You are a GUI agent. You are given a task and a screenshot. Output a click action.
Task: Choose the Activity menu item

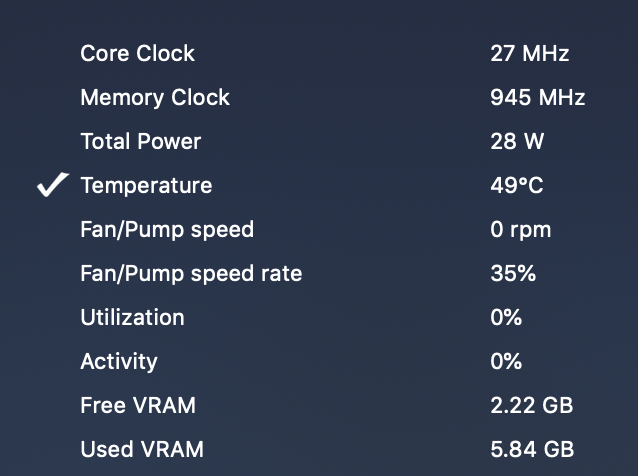119,362
